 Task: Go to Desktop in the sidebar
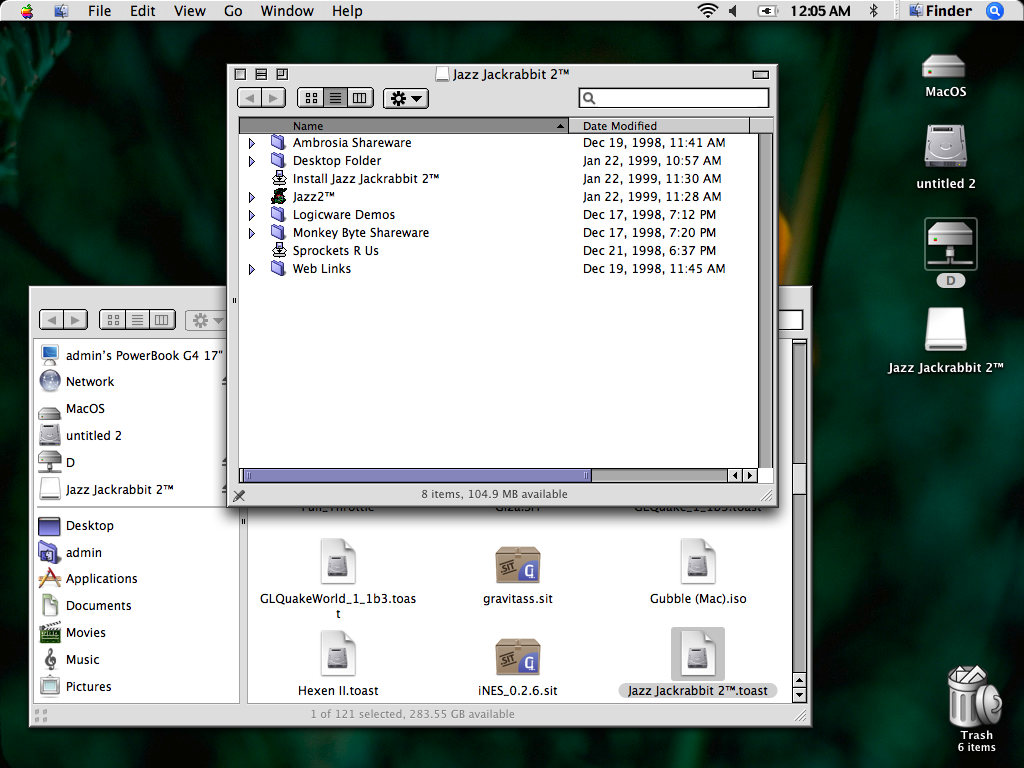coord(76,526)
